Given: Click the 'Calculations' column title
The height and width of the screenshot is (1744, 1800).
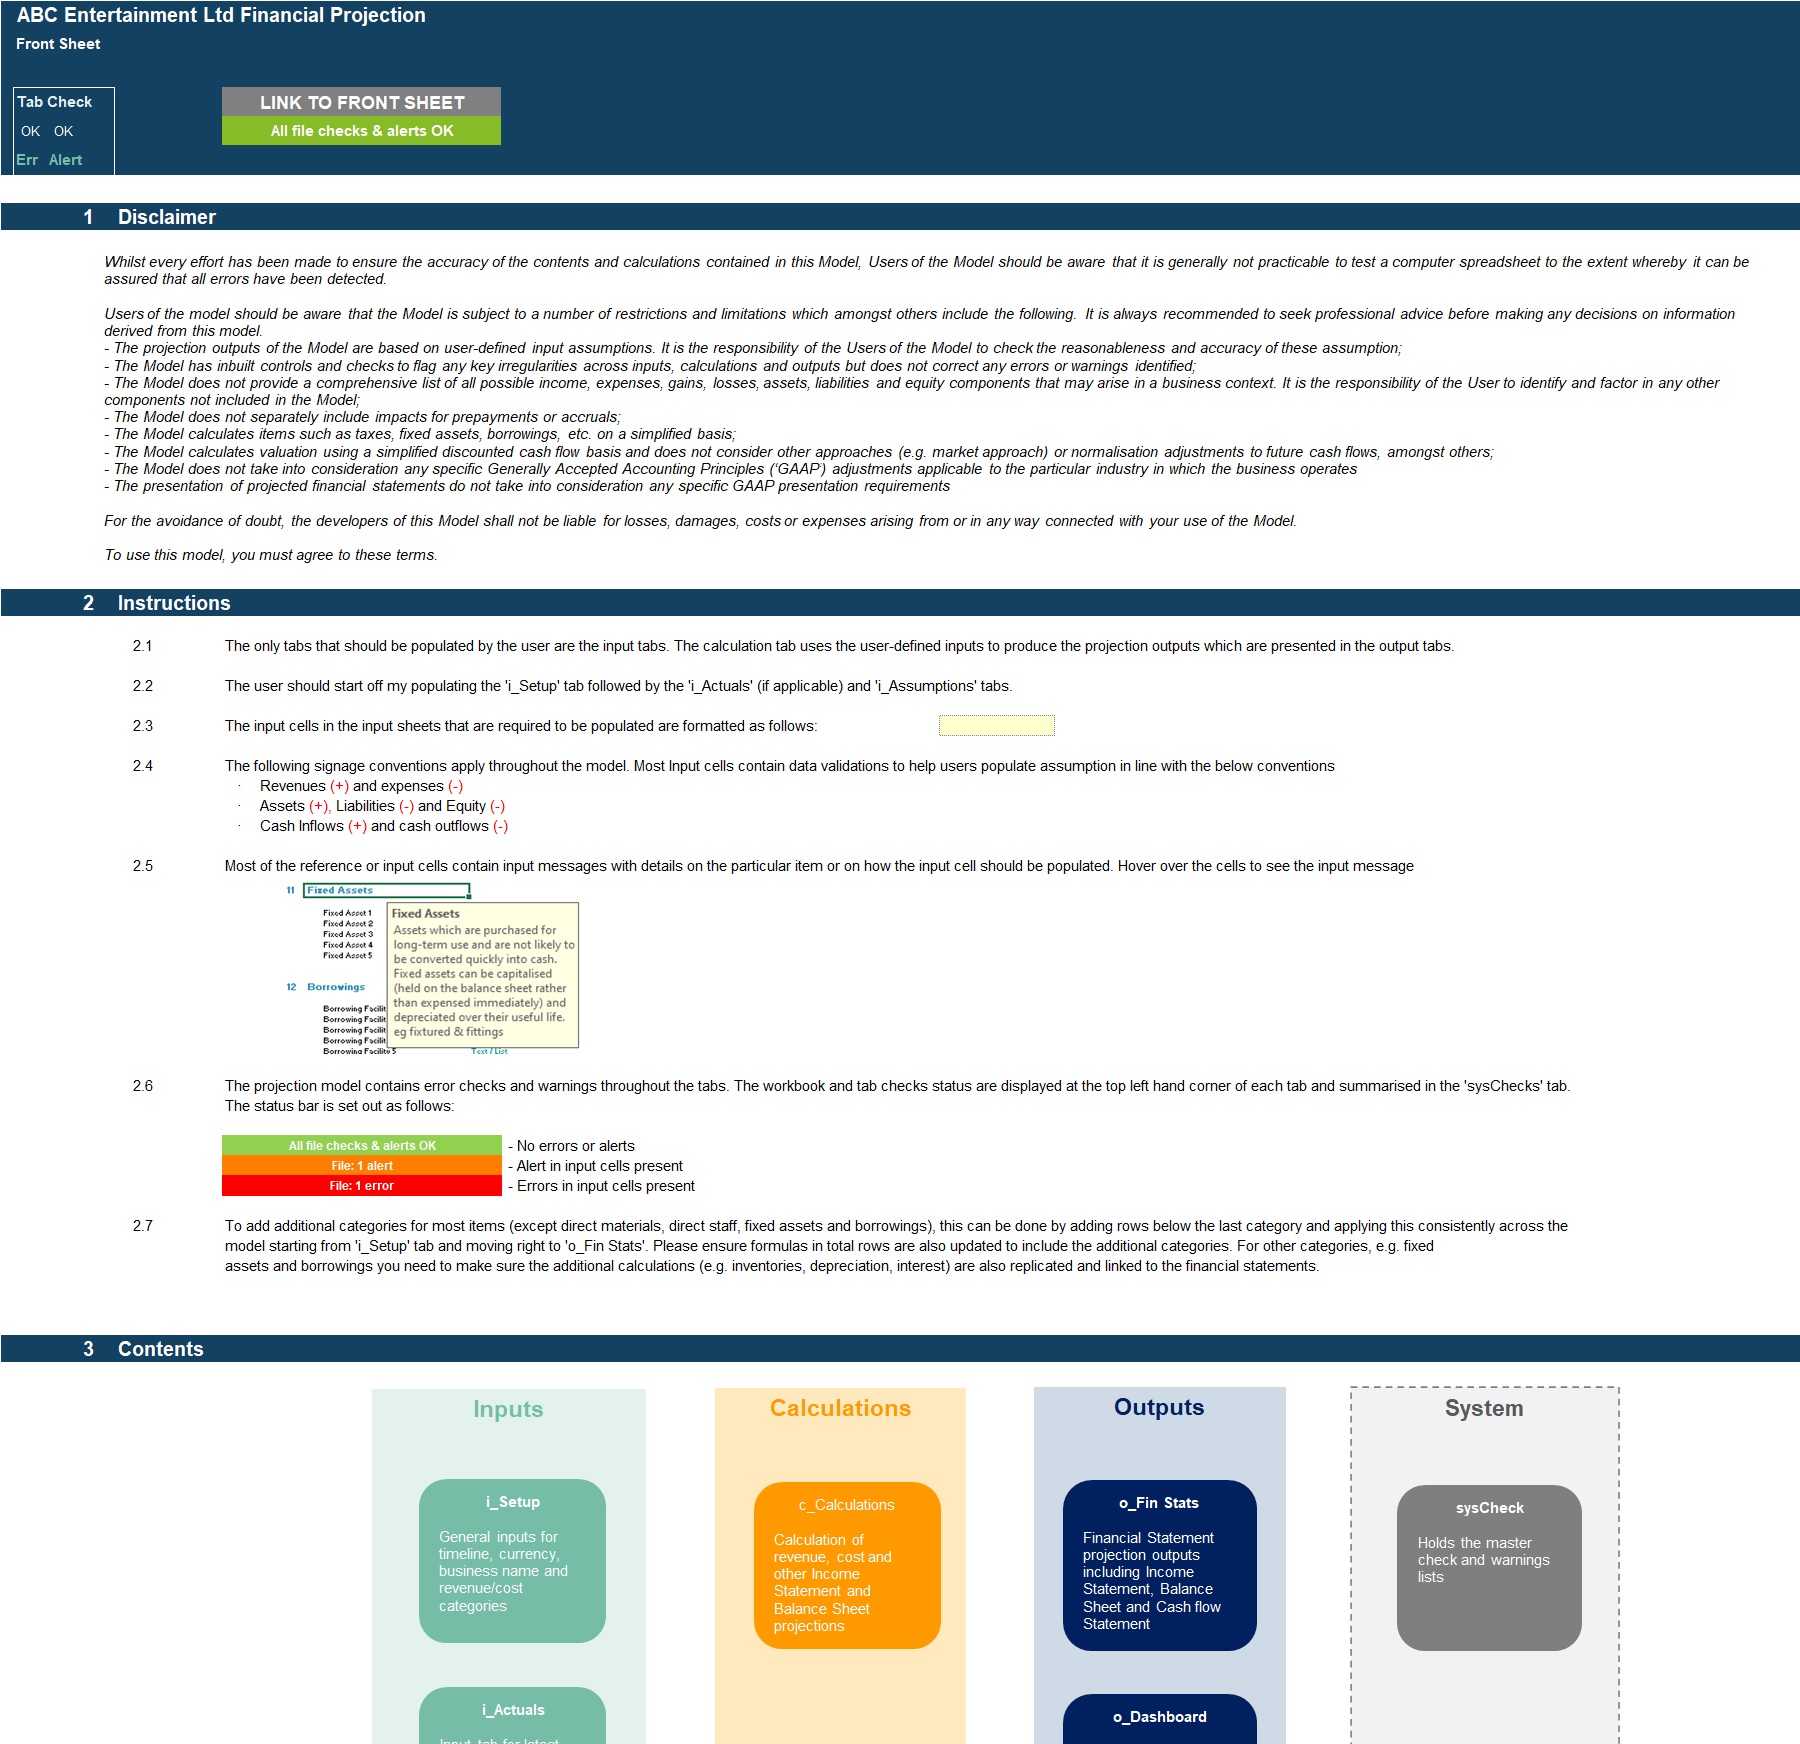Looking at the screenshot, I should click(x=840, y=1408).
